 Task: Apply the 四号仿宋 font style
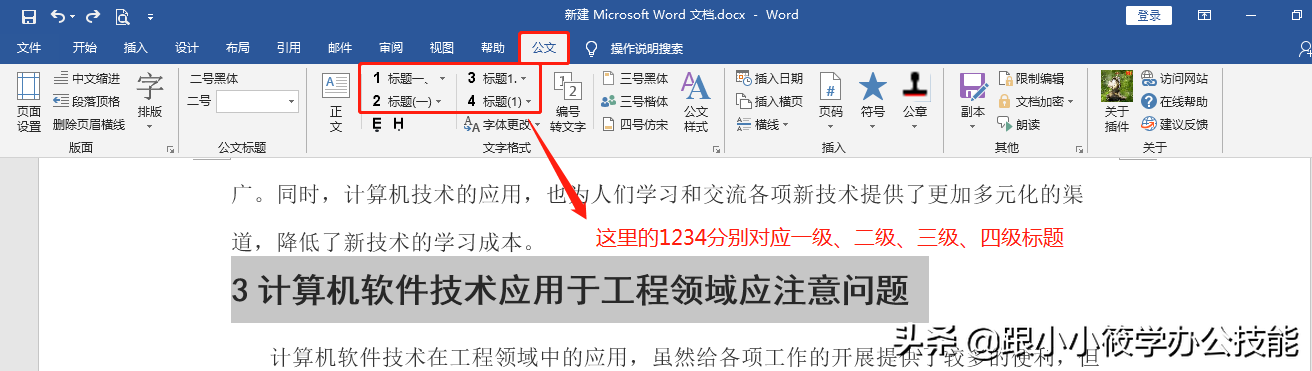click(635, 124)
